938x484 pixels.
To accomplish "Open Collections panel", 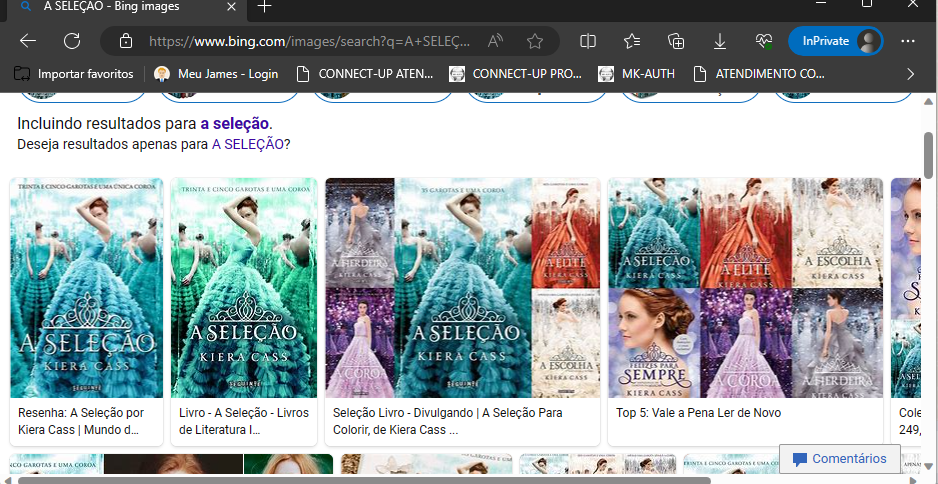I will click(x=676, y=41).
